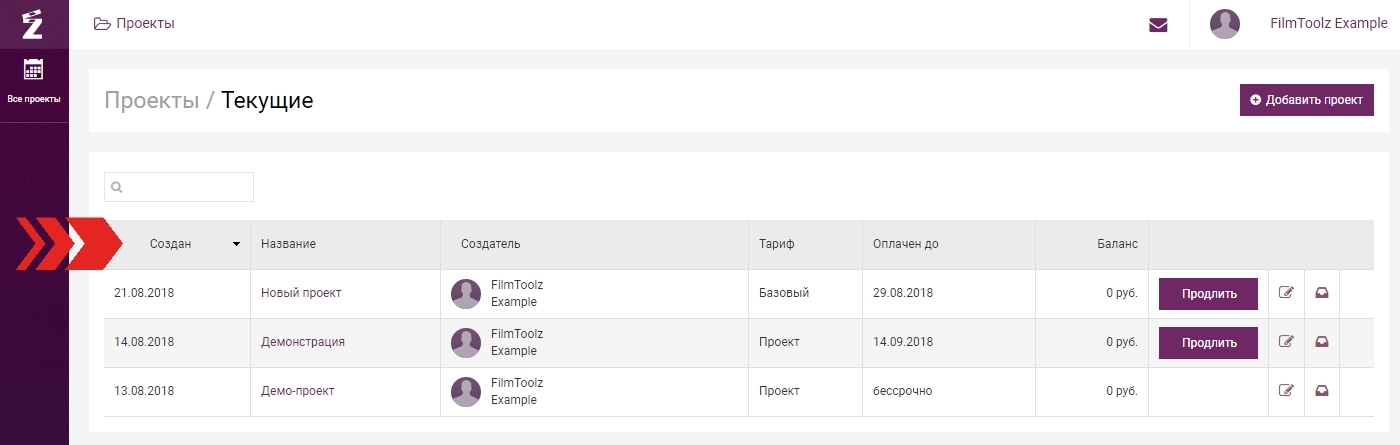1400x445 pixels.
Task: Click the Название column header
Action: pos(288,244)
